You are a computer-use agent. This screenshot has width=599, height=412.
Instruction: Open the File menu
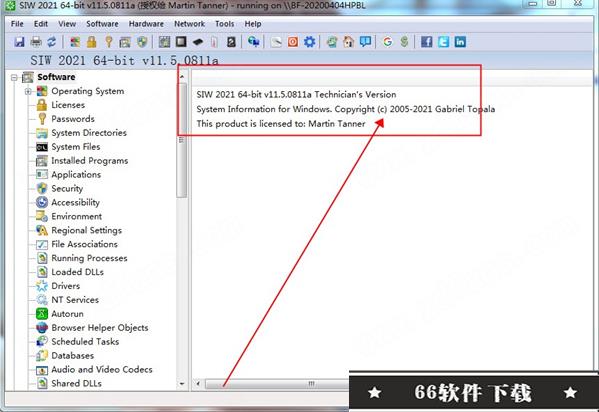point(17,24)
